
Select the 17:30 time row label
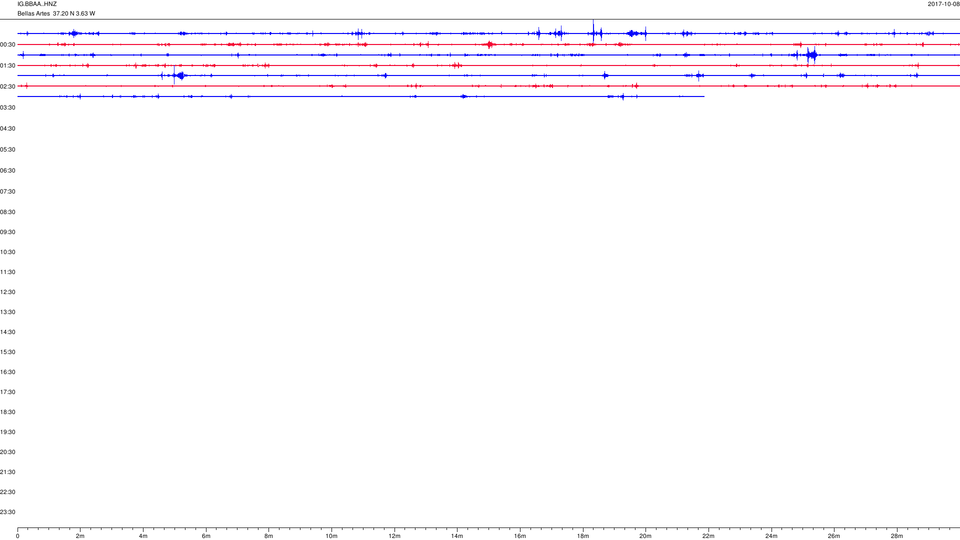7,392
